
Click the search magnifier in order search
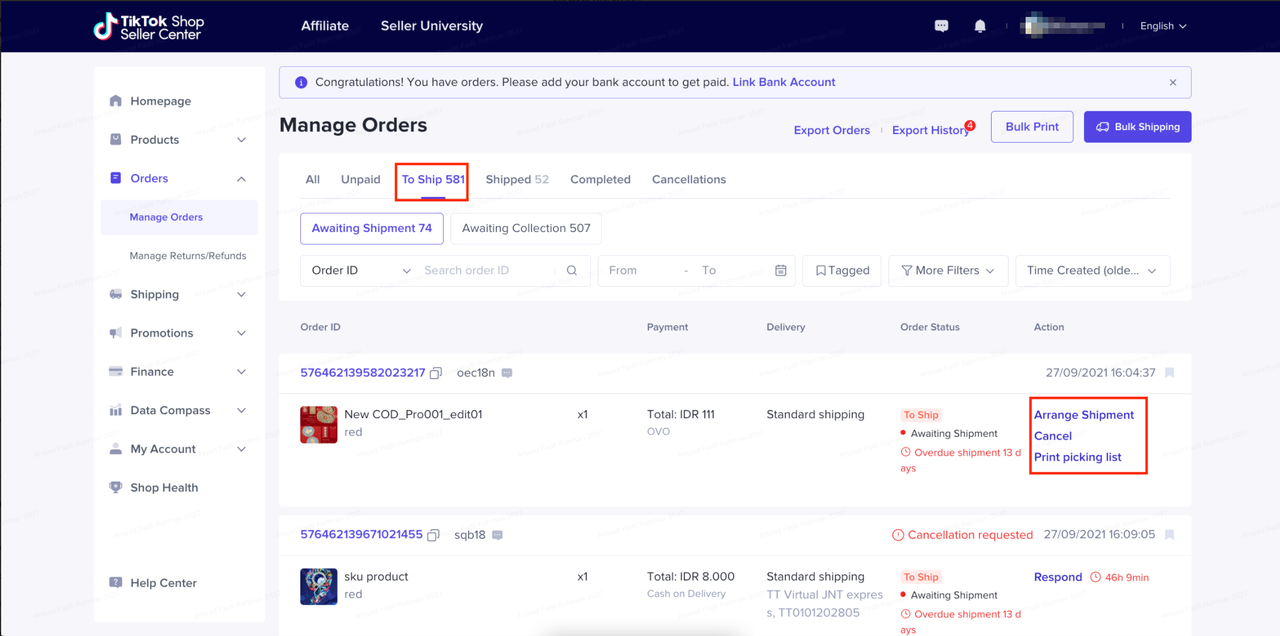(x=572, y=271)
